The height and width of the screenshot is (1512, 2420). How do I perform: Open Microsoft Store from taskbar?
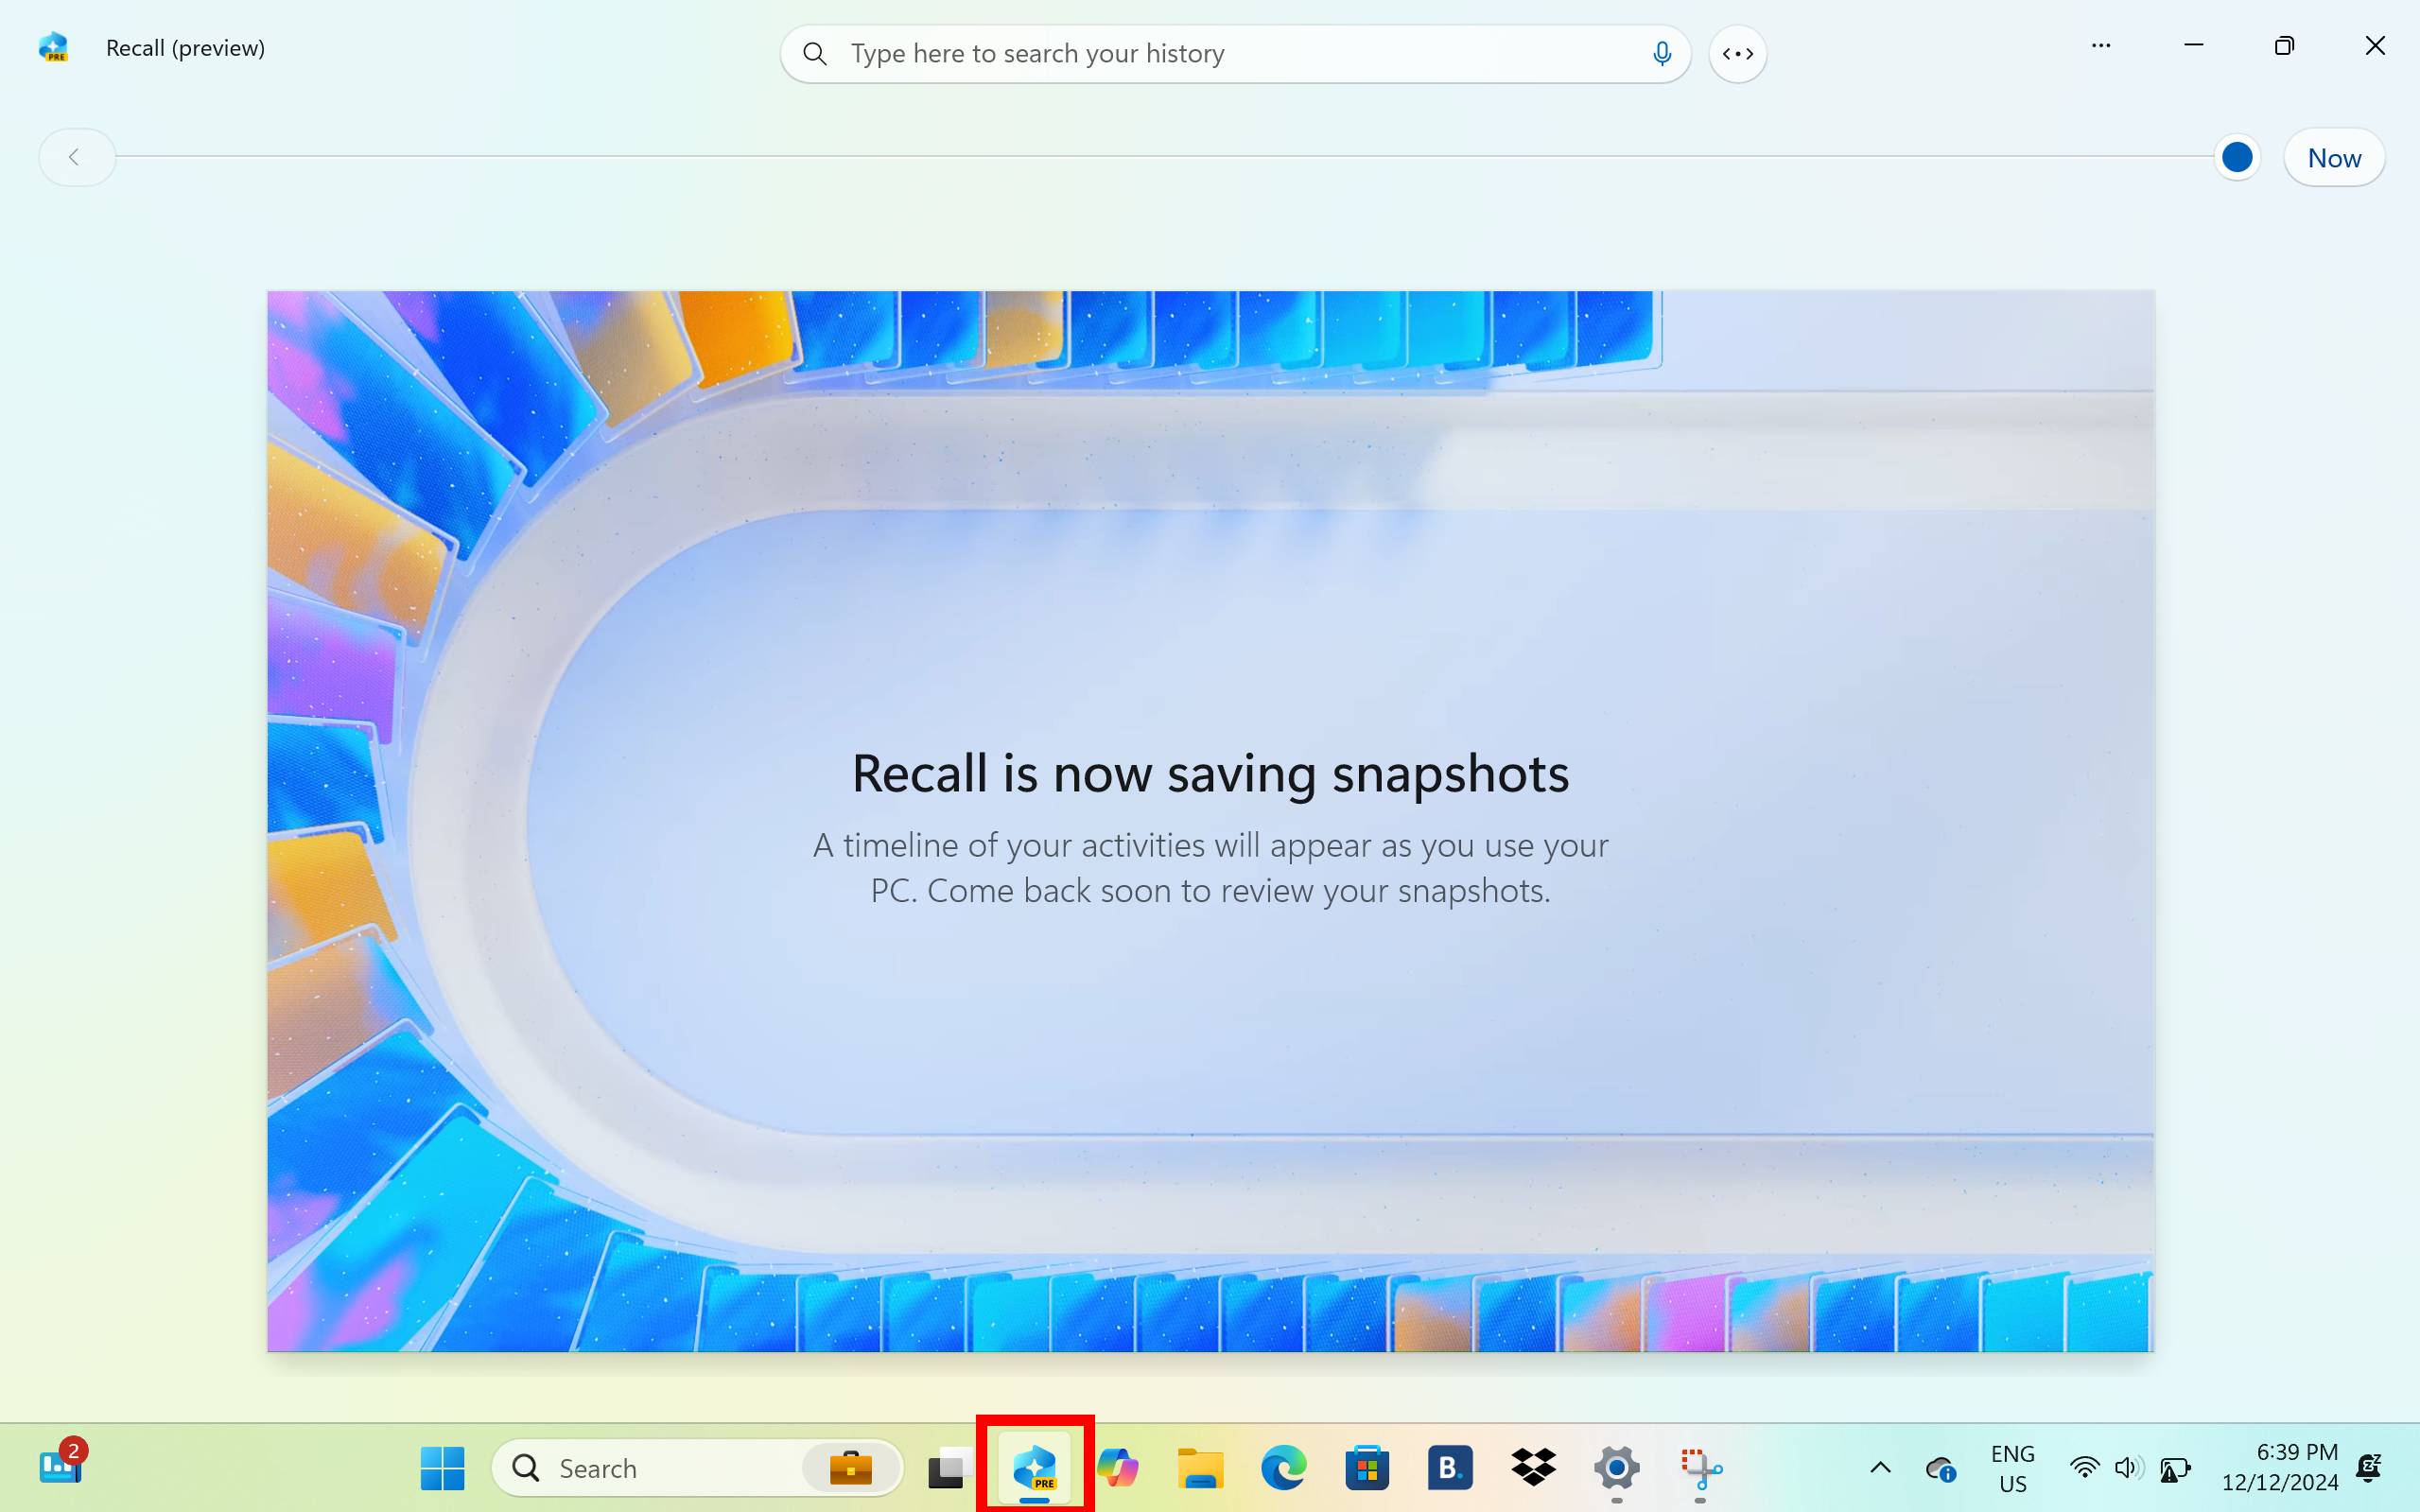(x=1366, y=1468)
